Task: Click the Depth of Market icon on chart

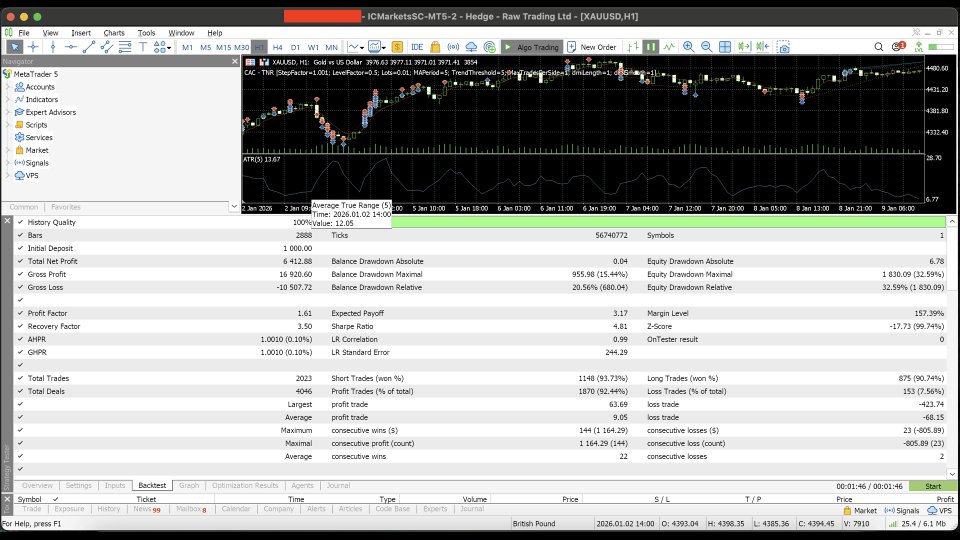Action: coord(250,62)
